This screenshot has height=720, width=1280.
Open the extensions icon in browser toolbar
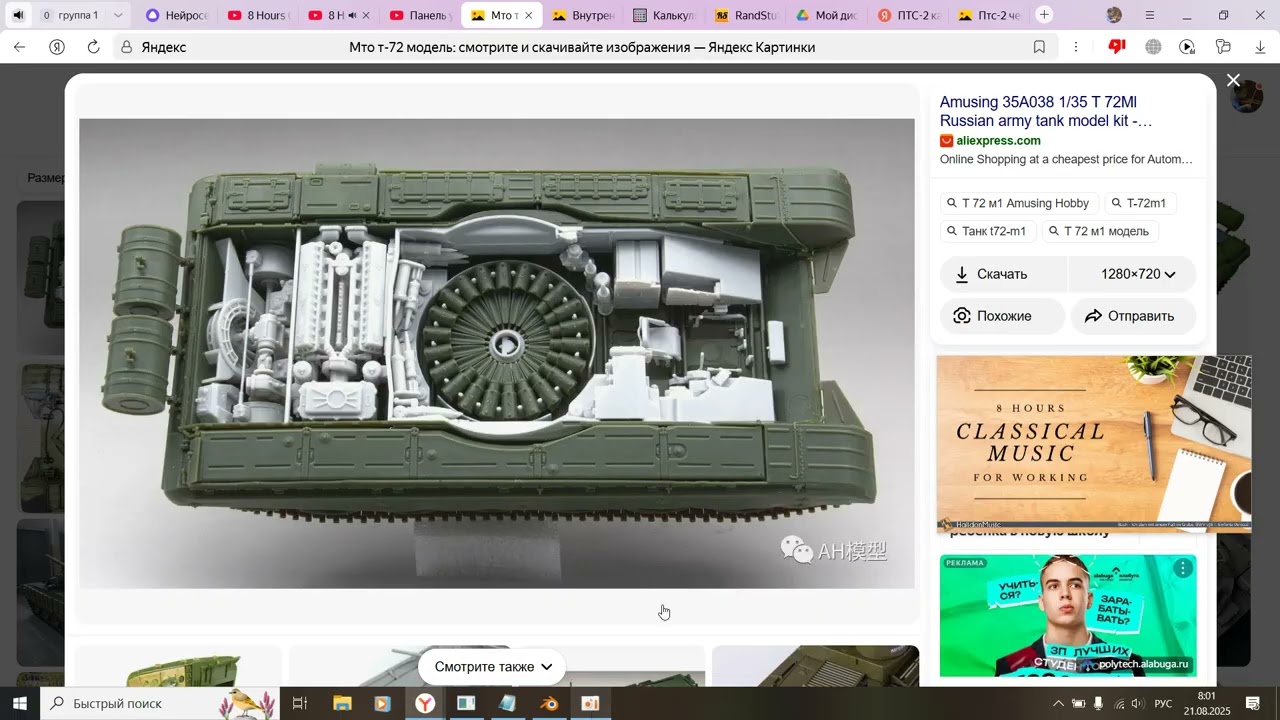1223,47
